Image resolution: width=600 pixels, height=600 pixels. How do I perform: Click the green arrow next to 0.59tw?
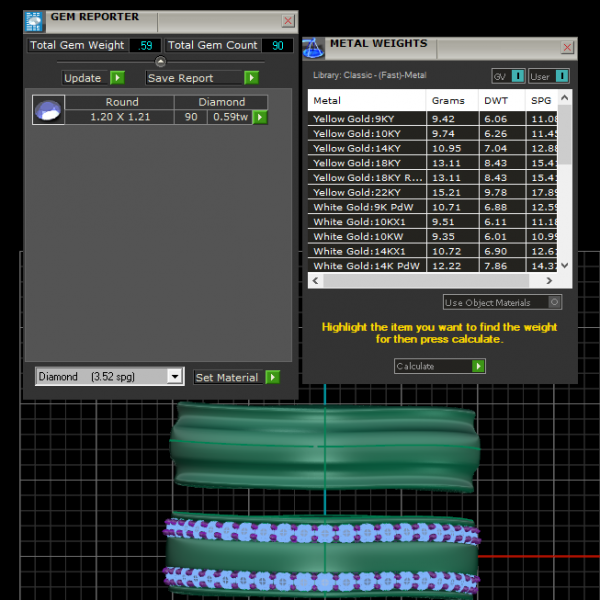(x=260, y=117)
